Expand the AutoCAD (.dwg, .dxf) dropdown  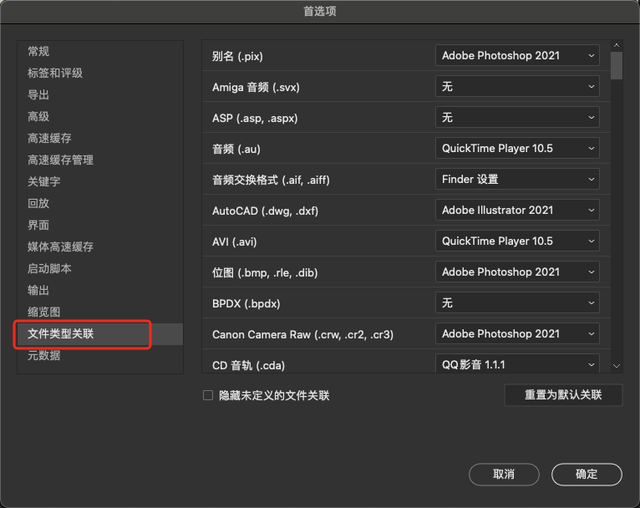pyautogui.click(x=517, y=210)
